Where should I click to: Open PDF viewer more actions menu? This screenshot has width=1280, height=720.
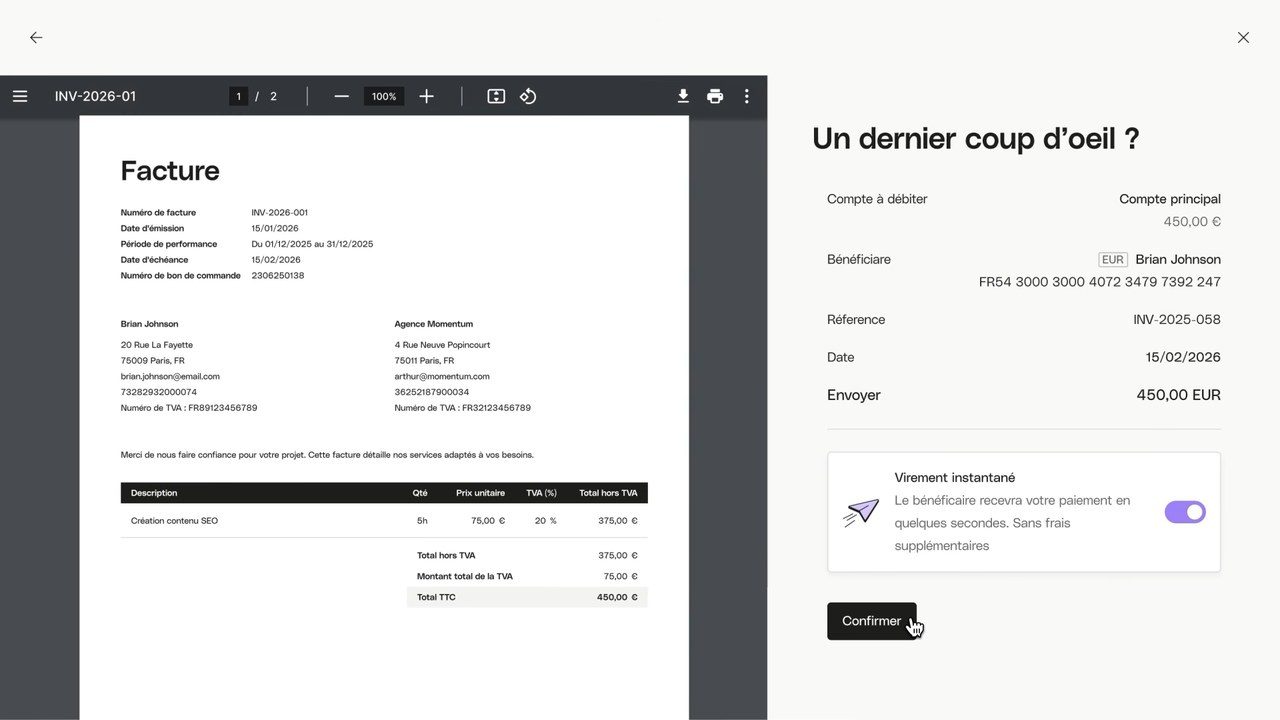[746, 96]
